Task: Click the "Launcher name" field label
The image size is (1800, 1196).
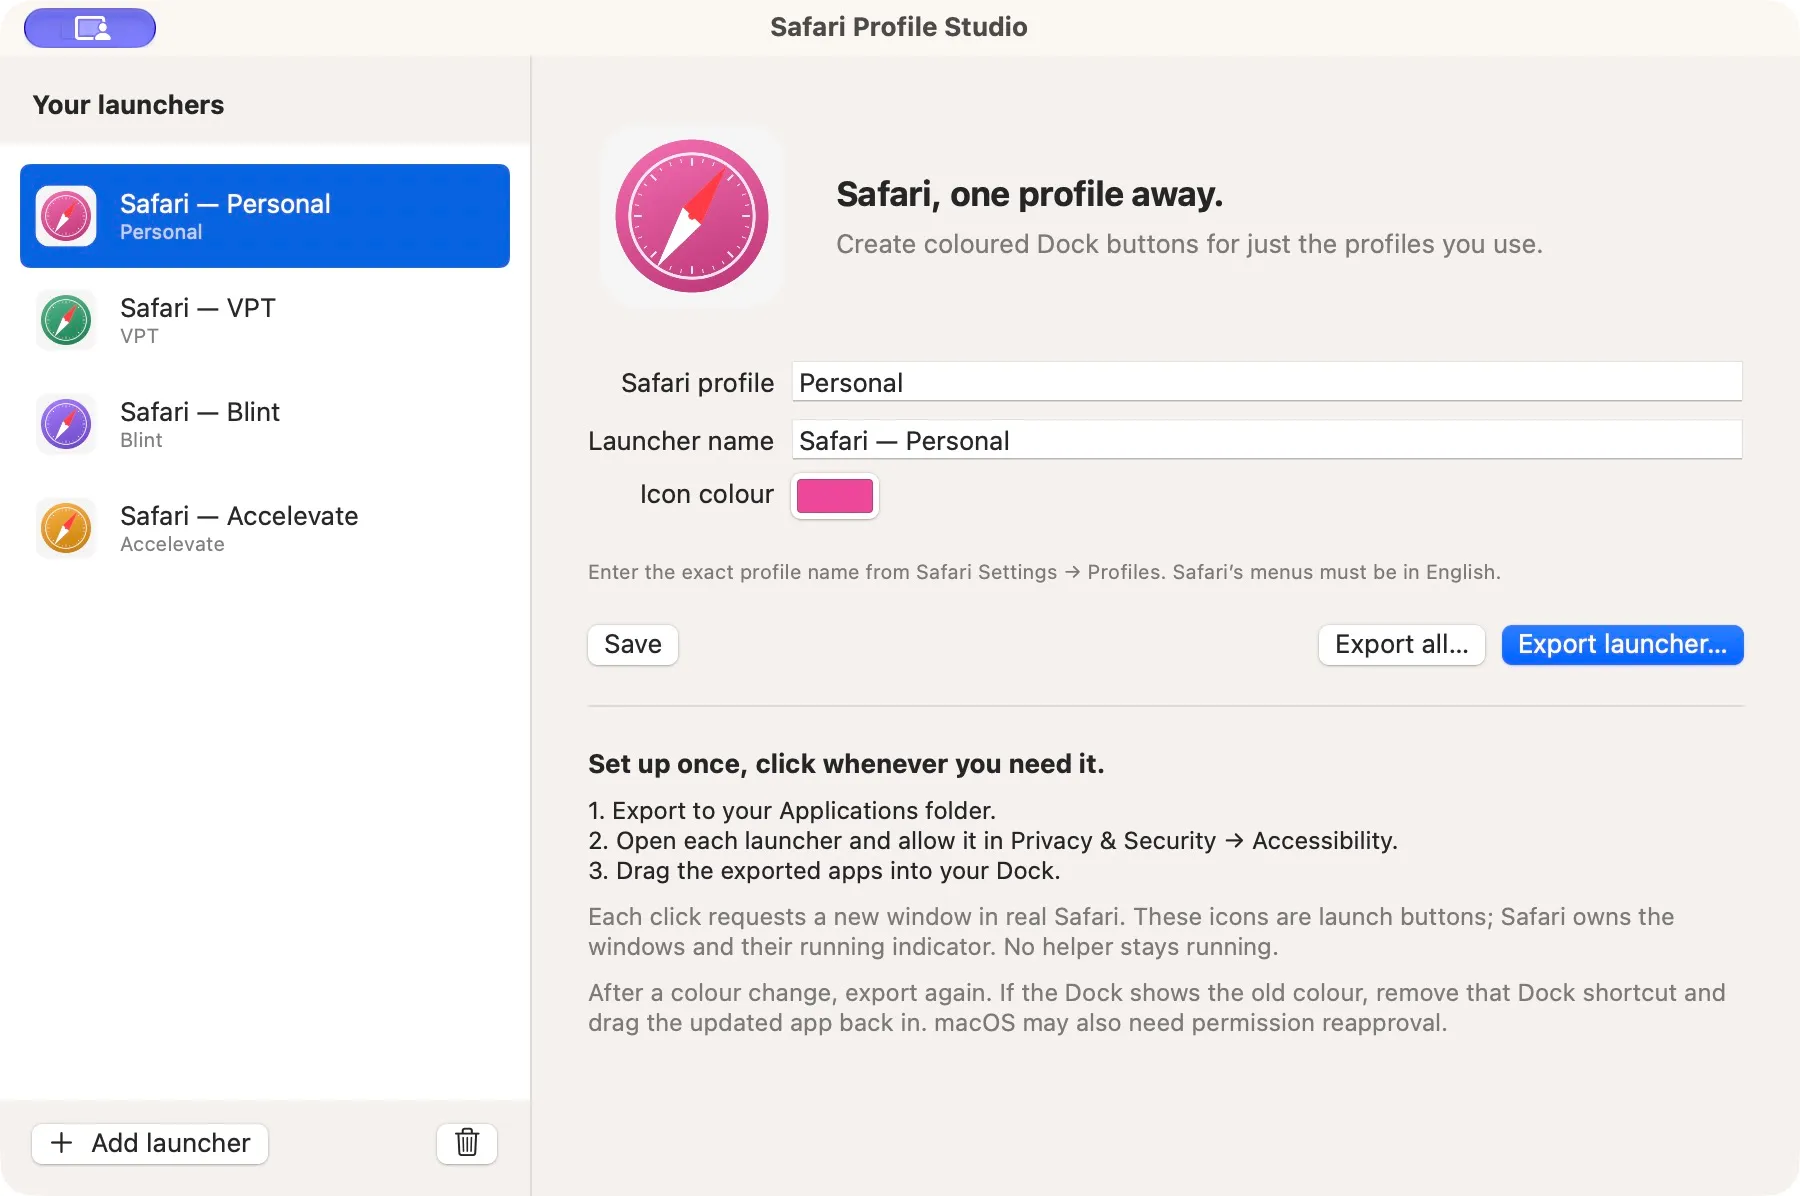Action: (x=681, y=441)
